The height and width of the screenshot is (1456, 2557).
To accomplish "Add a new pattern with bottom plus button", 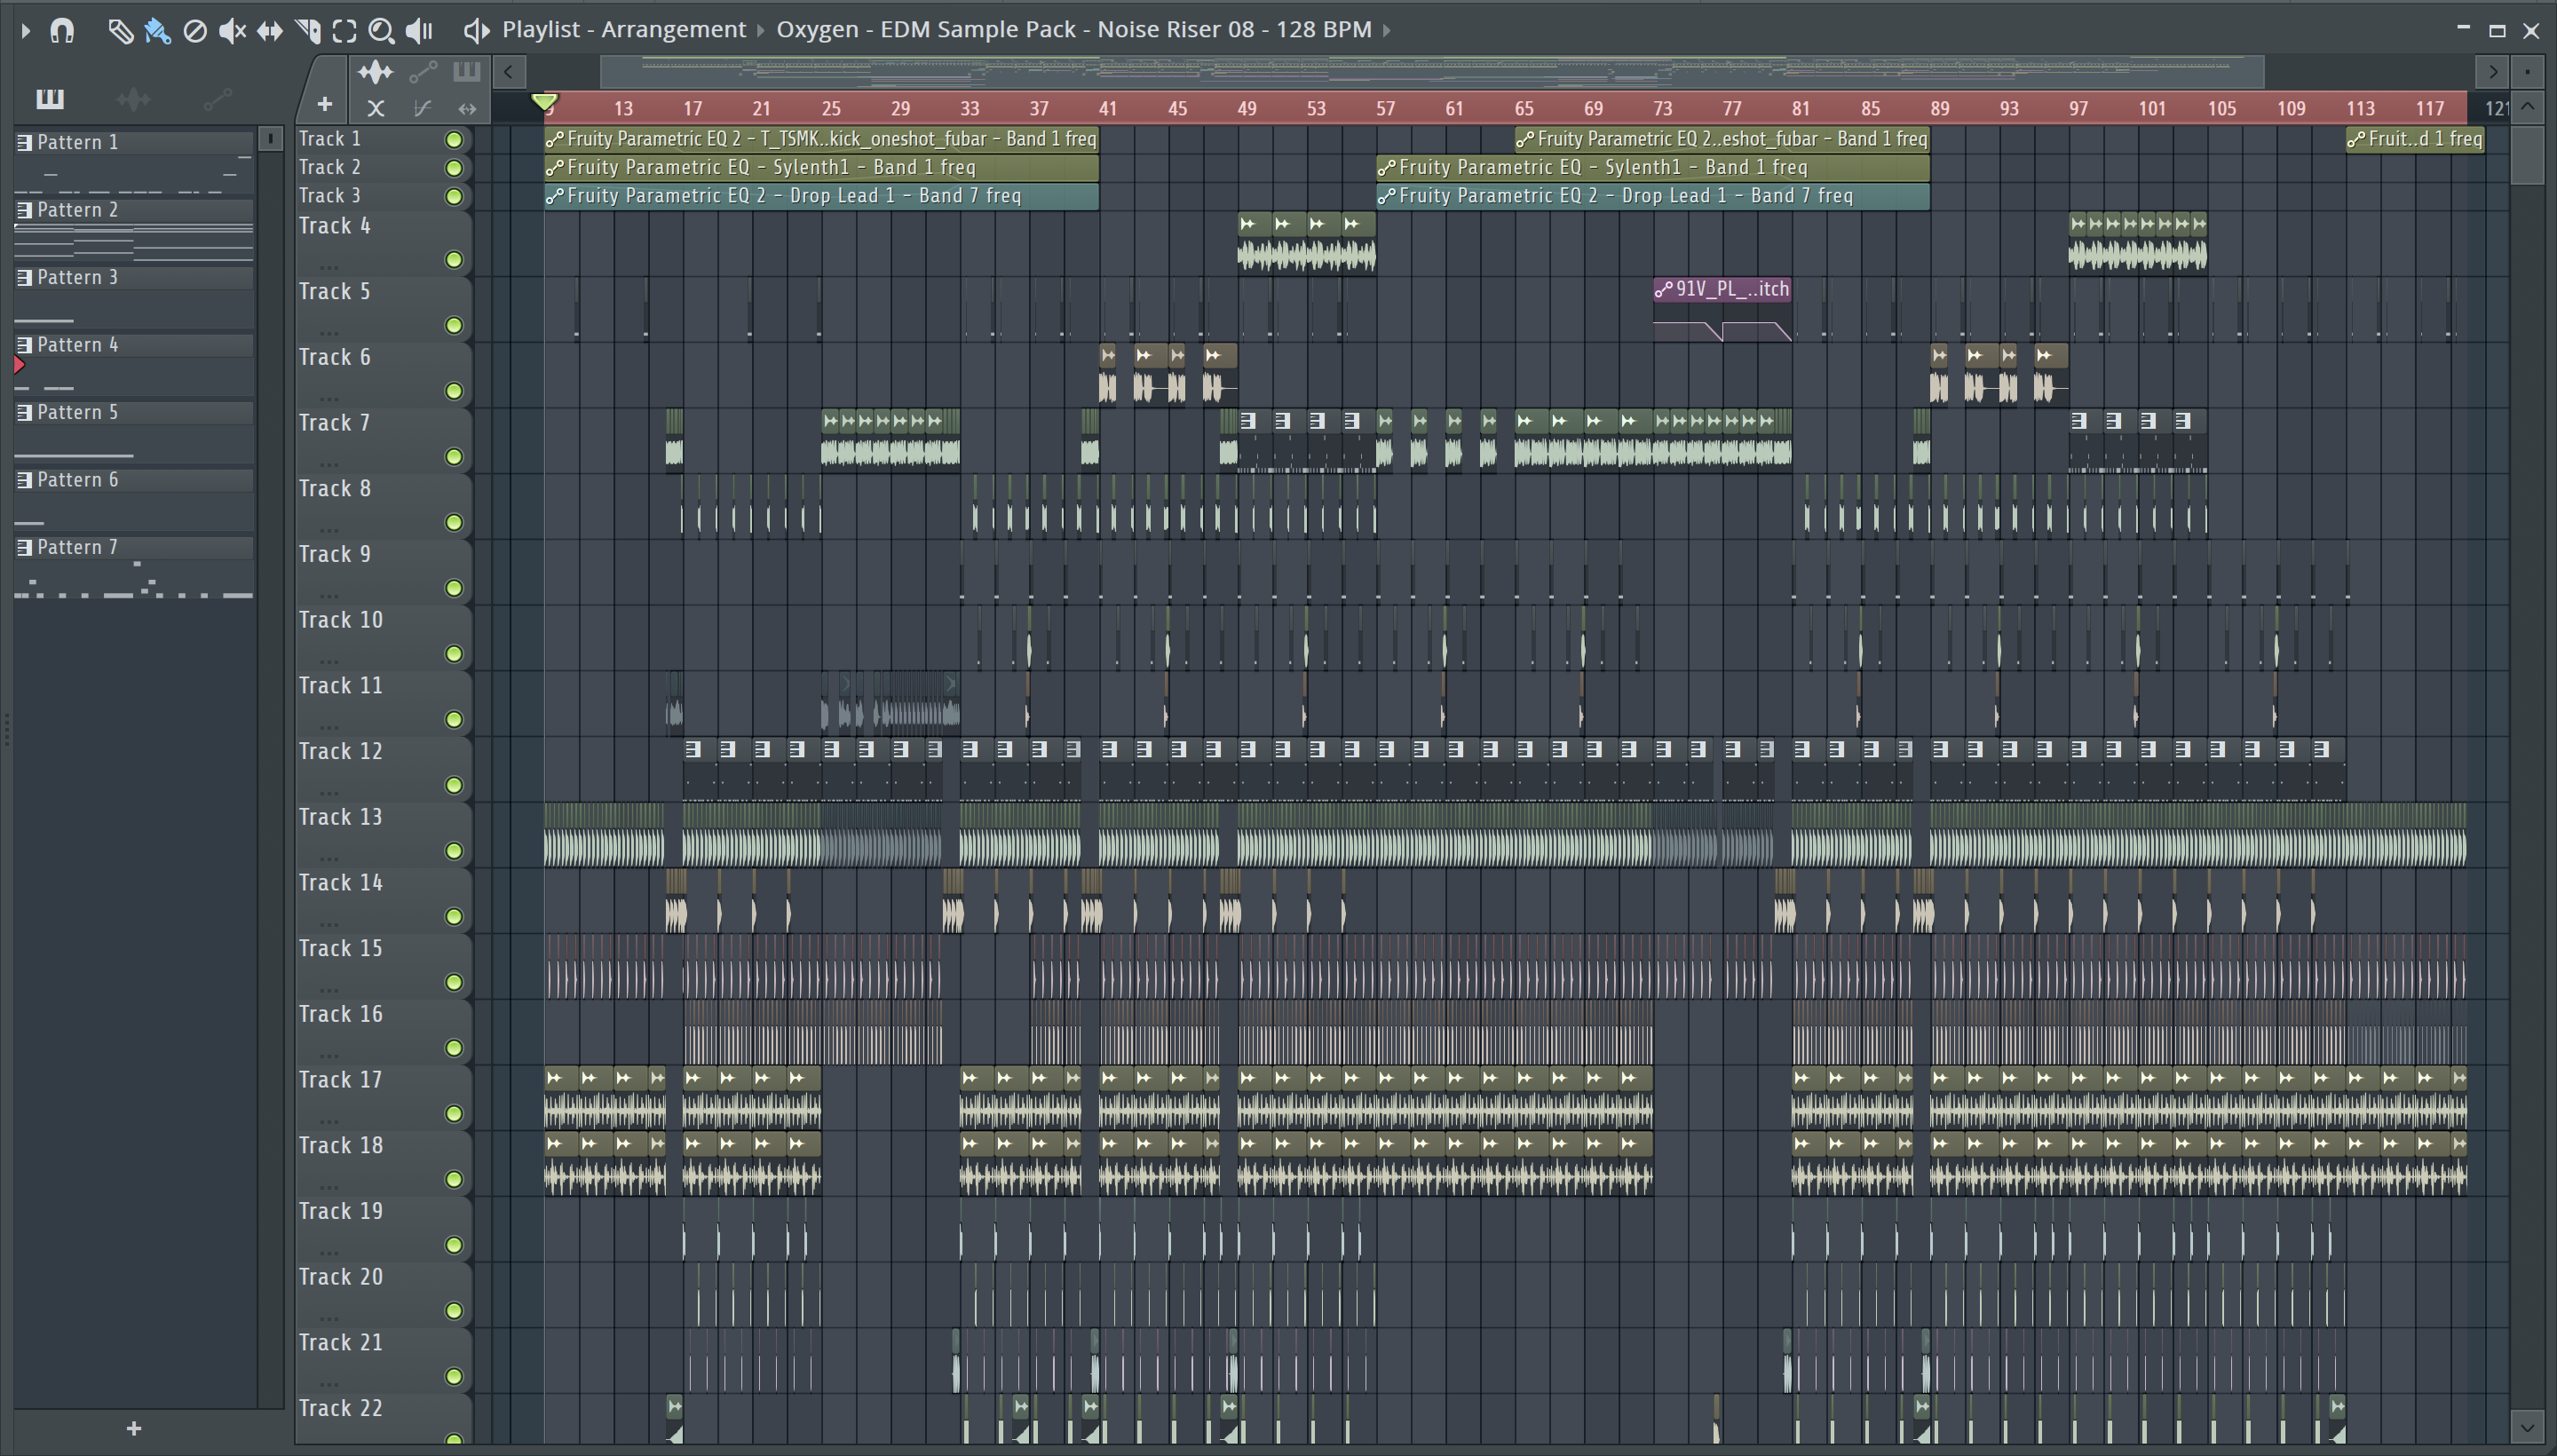I will pyautogui.click(x=134, y=1428).
